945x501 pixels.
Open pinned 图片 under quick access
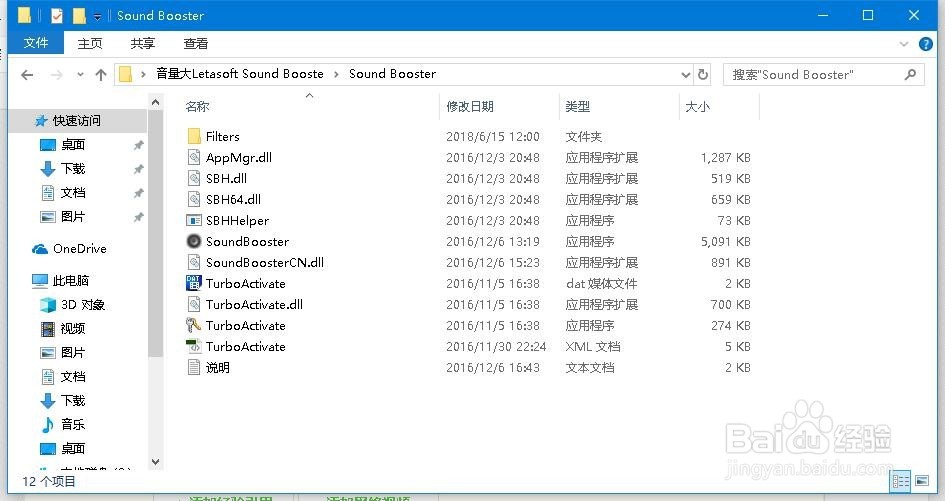tap(72, 216)
